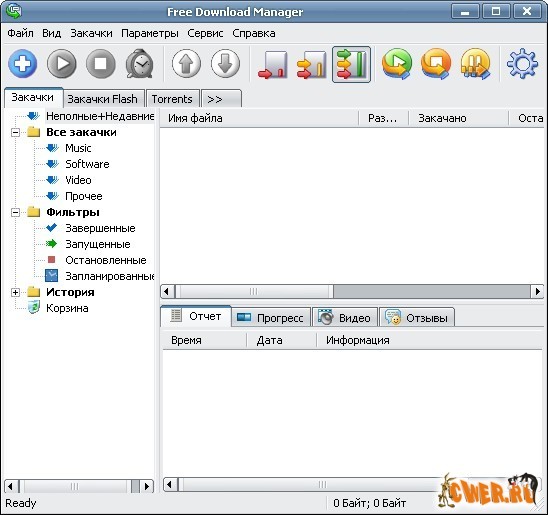Screen dimensions: 548x515
Task: Select the Прочее category
Action: tap(84, 196)
